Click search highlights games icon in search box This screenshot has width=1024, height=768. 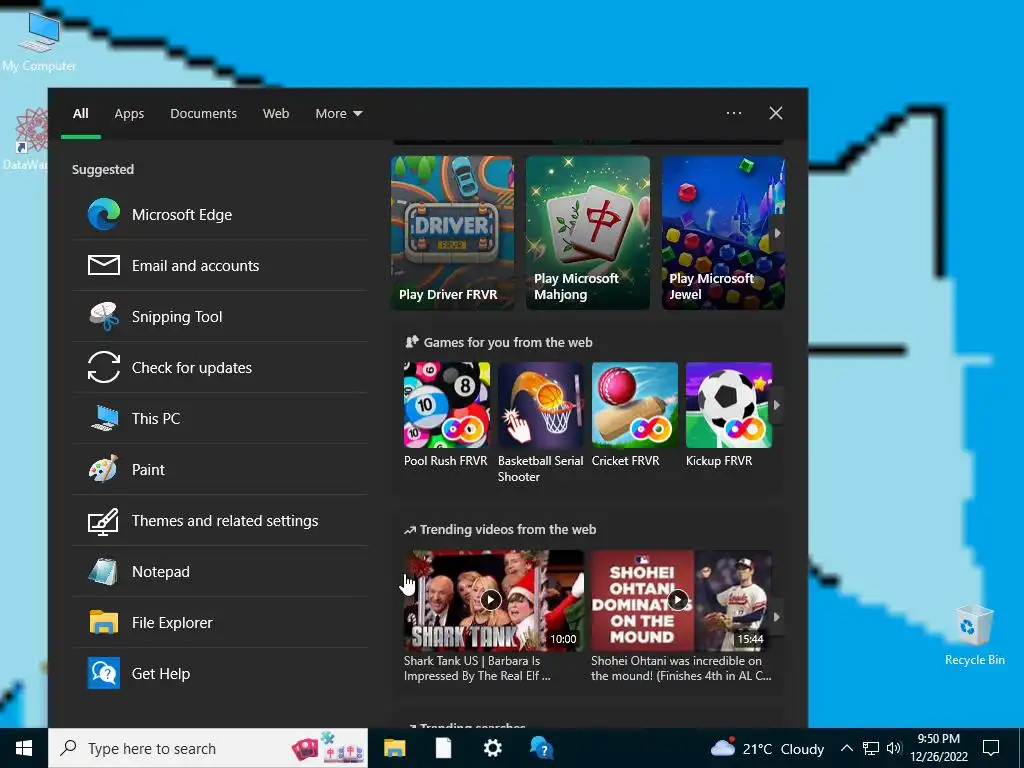pos(328,748)
